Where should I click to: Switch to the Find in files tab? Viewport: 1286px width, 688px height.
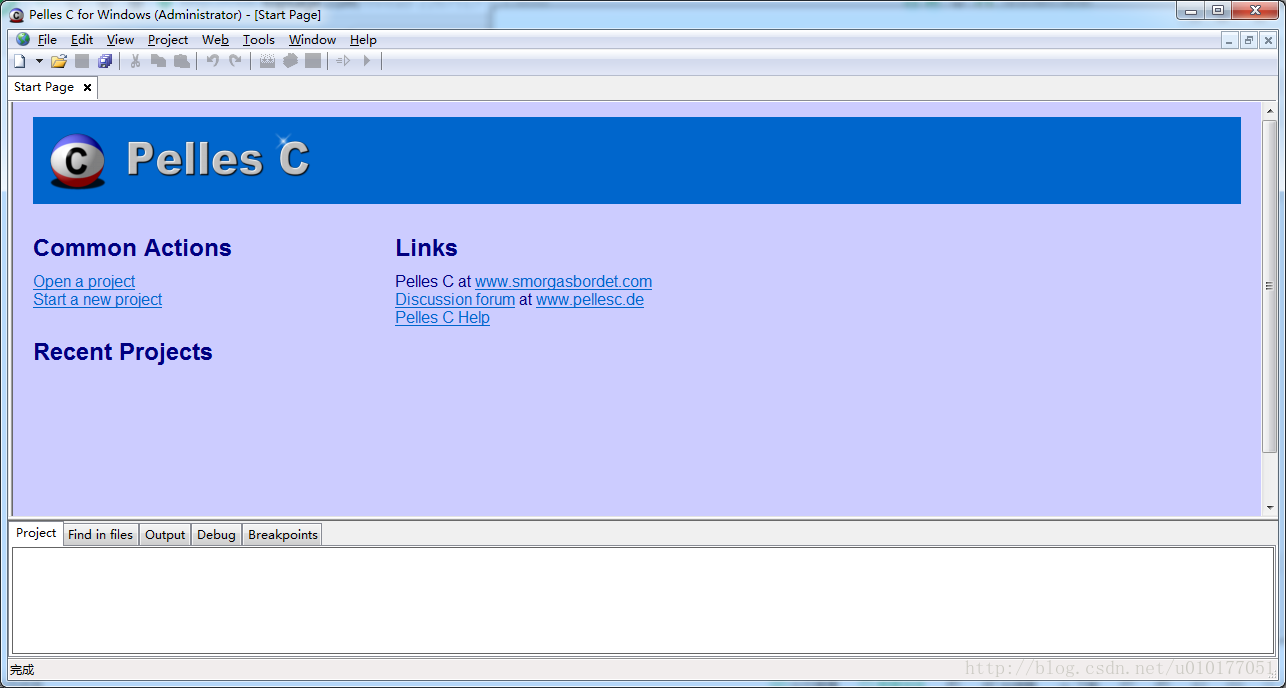100,535
